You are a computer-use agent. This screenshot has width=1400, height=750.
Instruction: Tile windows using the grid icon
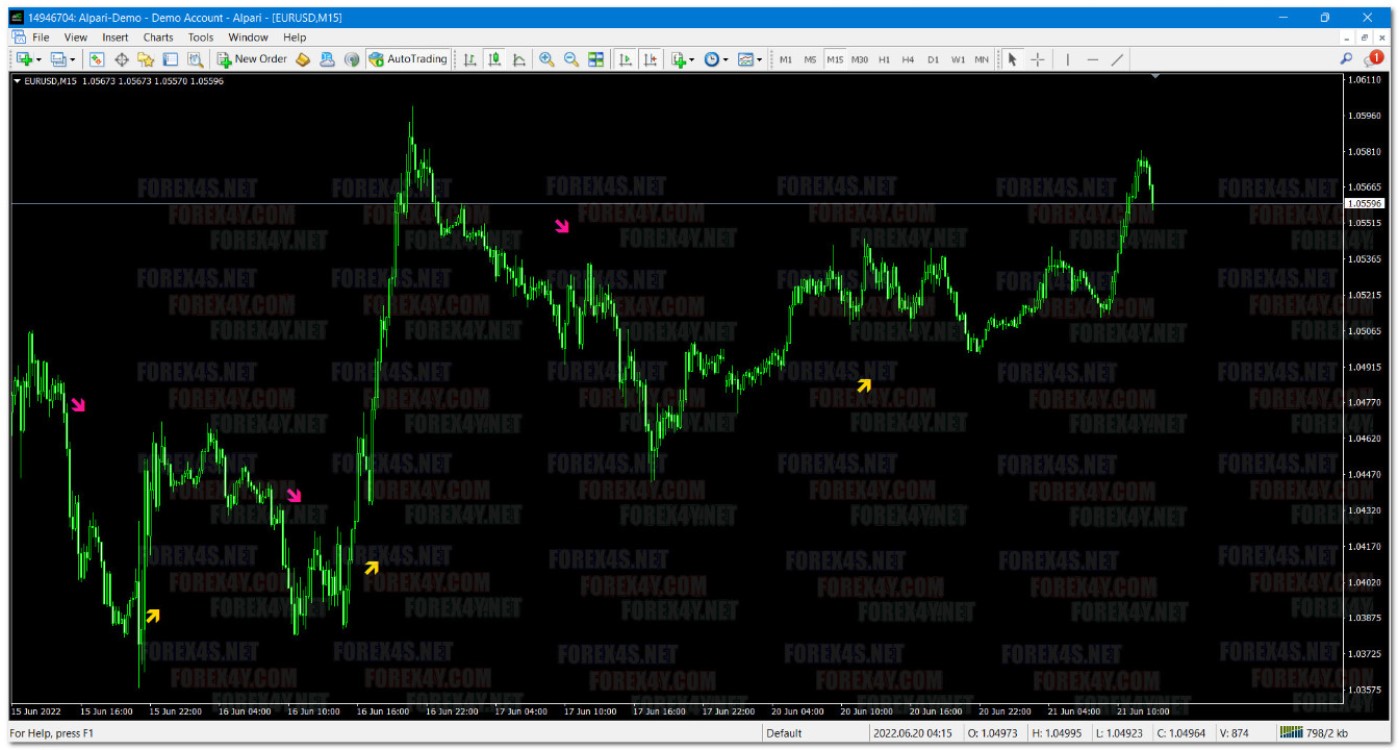(x=596, y=60)
